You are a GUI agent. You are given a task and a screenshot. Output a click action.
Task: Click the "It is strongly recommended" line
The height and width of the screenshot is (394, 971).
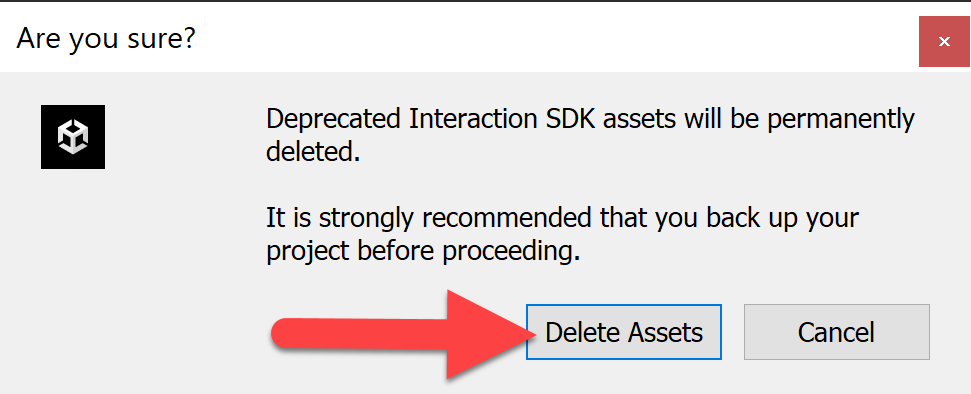tap(562, 219)
